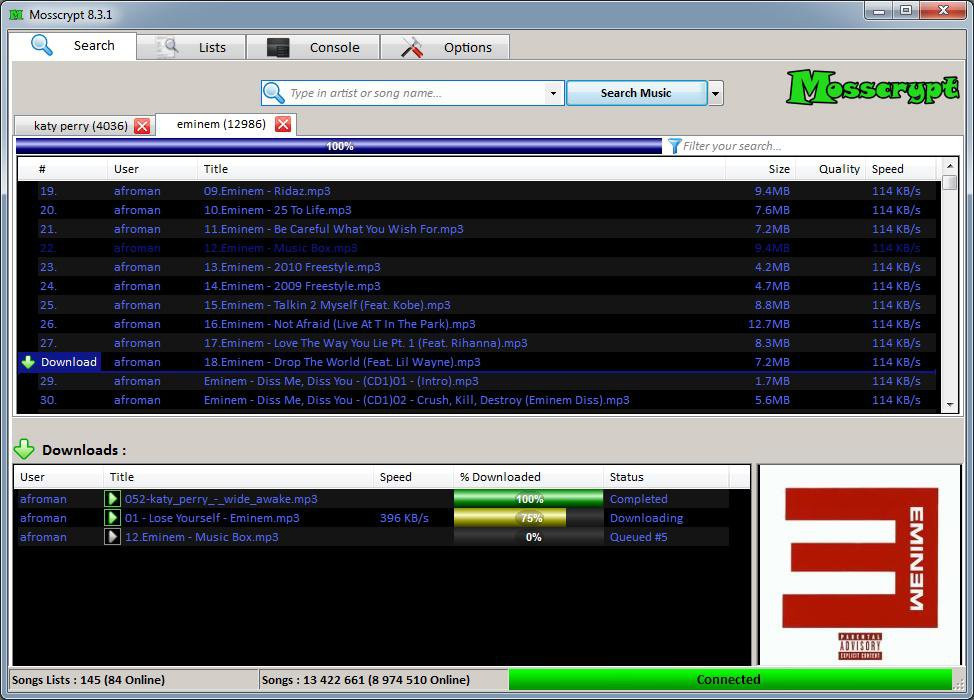This screenshot has width=974, height=700.
Task: Click the Connected status bar indicator
Action: pos(730,680)
